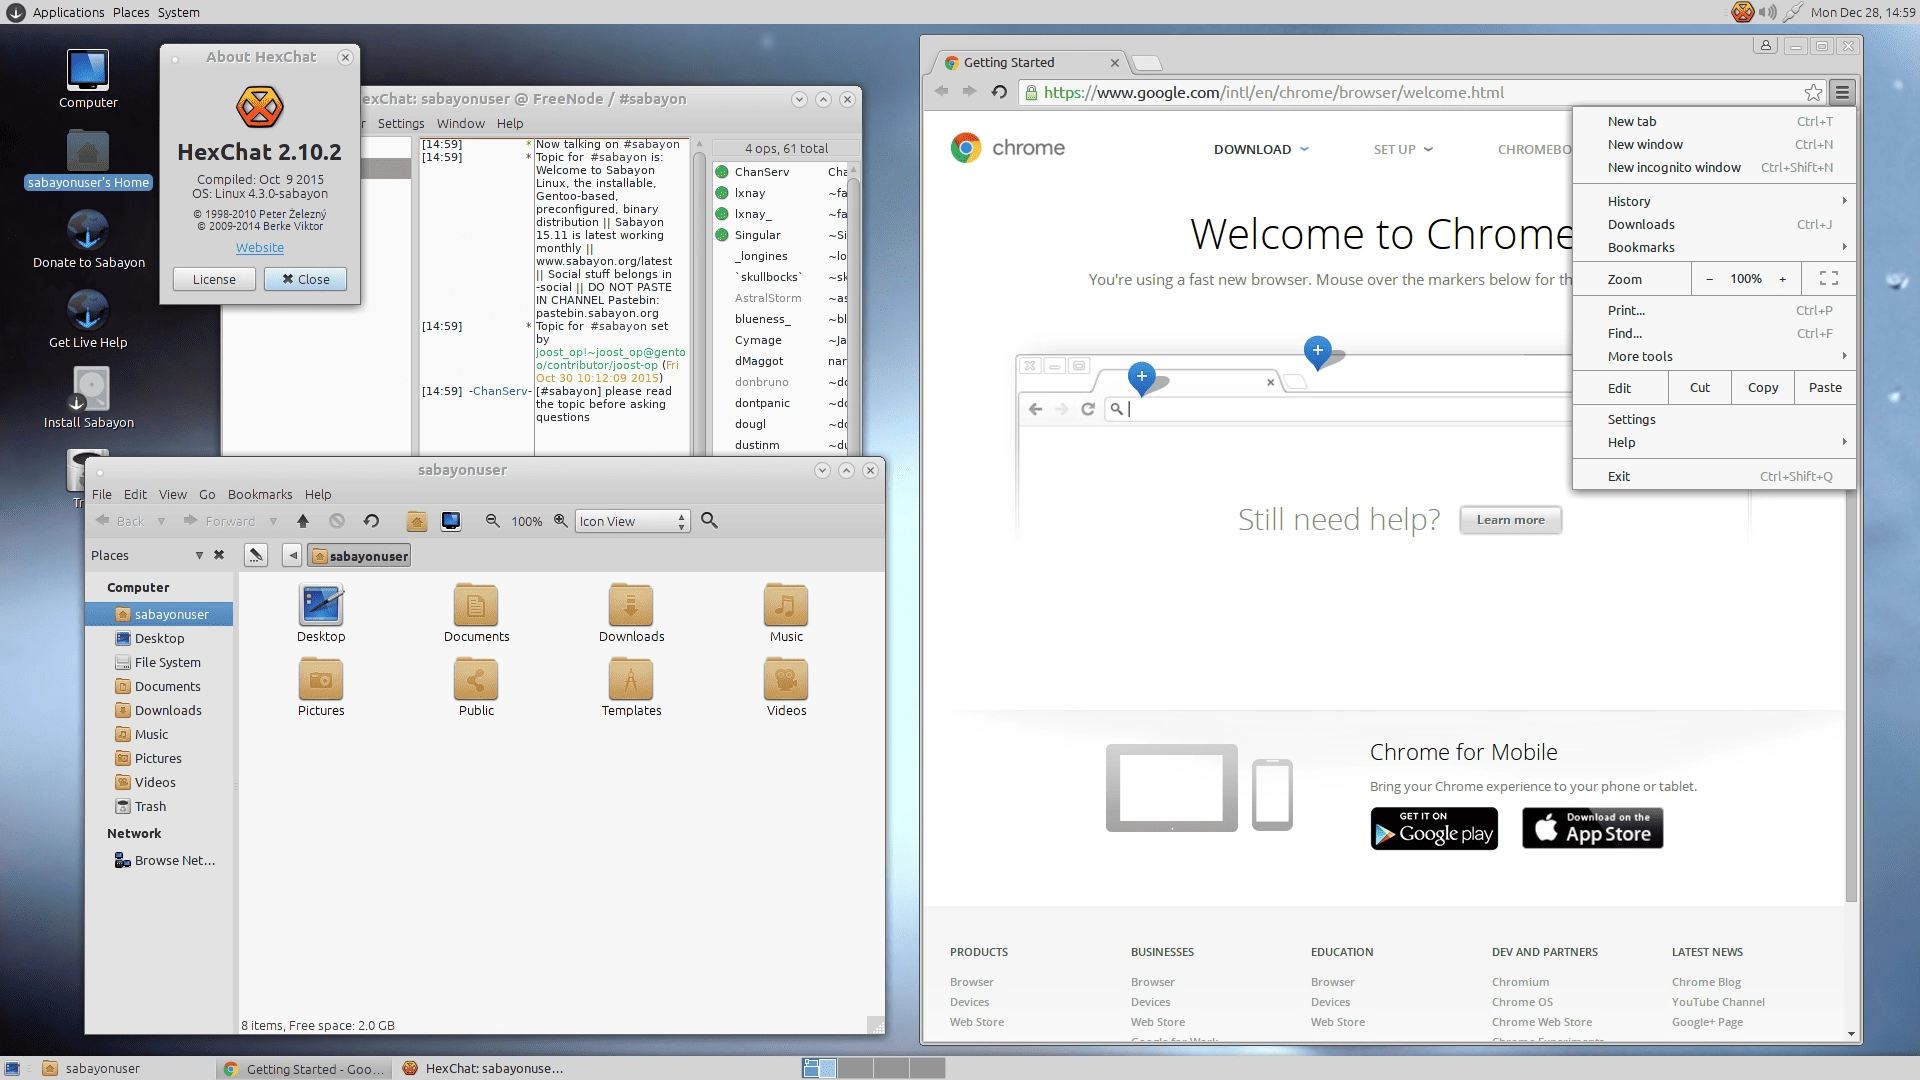Open search in file manager toolbar
This screenshot has height=1080, width=1920.
tap(710, 521)
